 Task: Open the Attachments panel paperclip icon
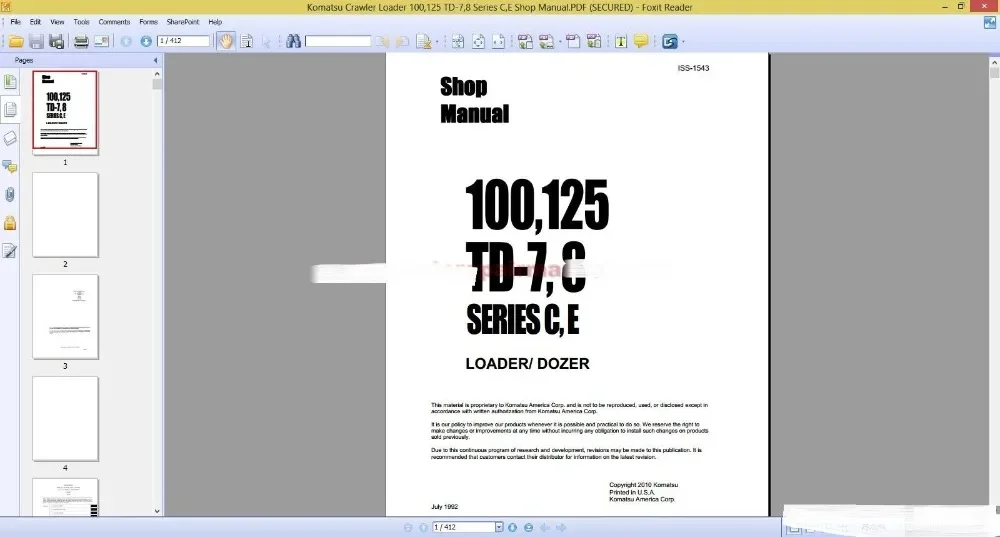coord(10,195)
